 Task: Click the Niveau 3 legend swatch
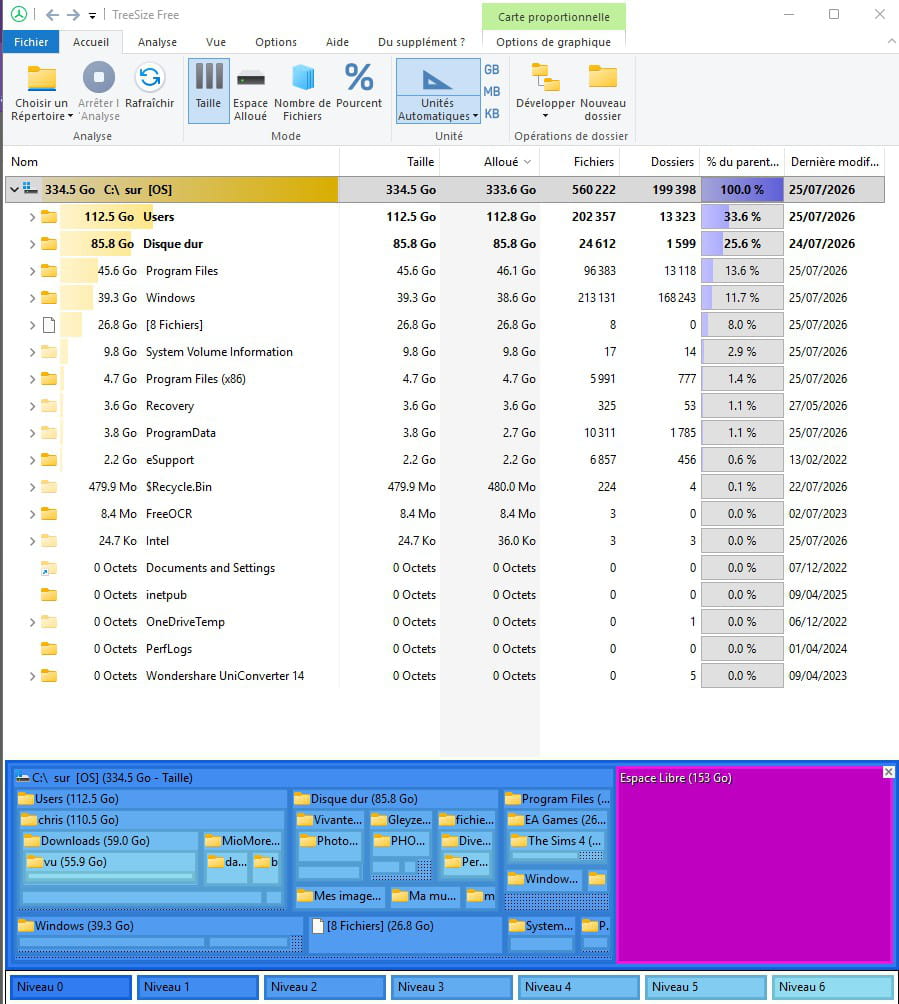(451, 987)
